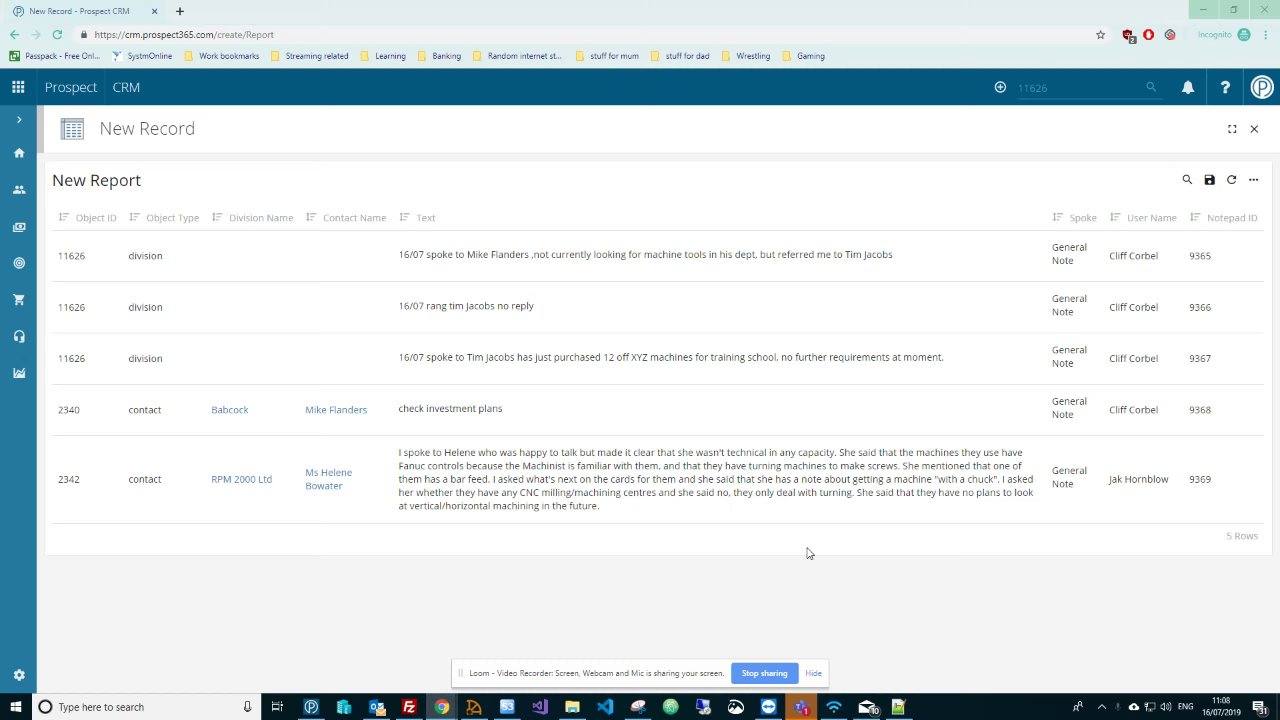Go to Home in the sidebar
1280x720 pixels.
coord(19,153)
